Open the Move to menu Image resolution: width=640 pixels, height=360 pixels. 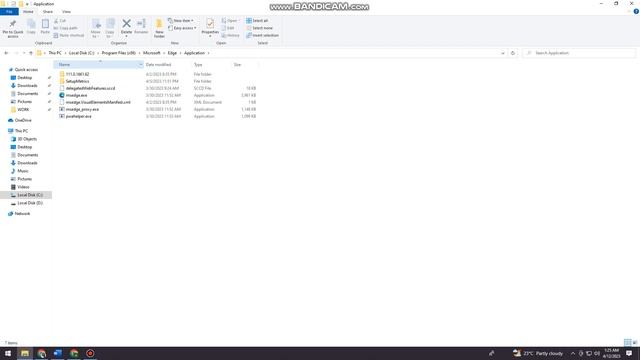(96, 29)
